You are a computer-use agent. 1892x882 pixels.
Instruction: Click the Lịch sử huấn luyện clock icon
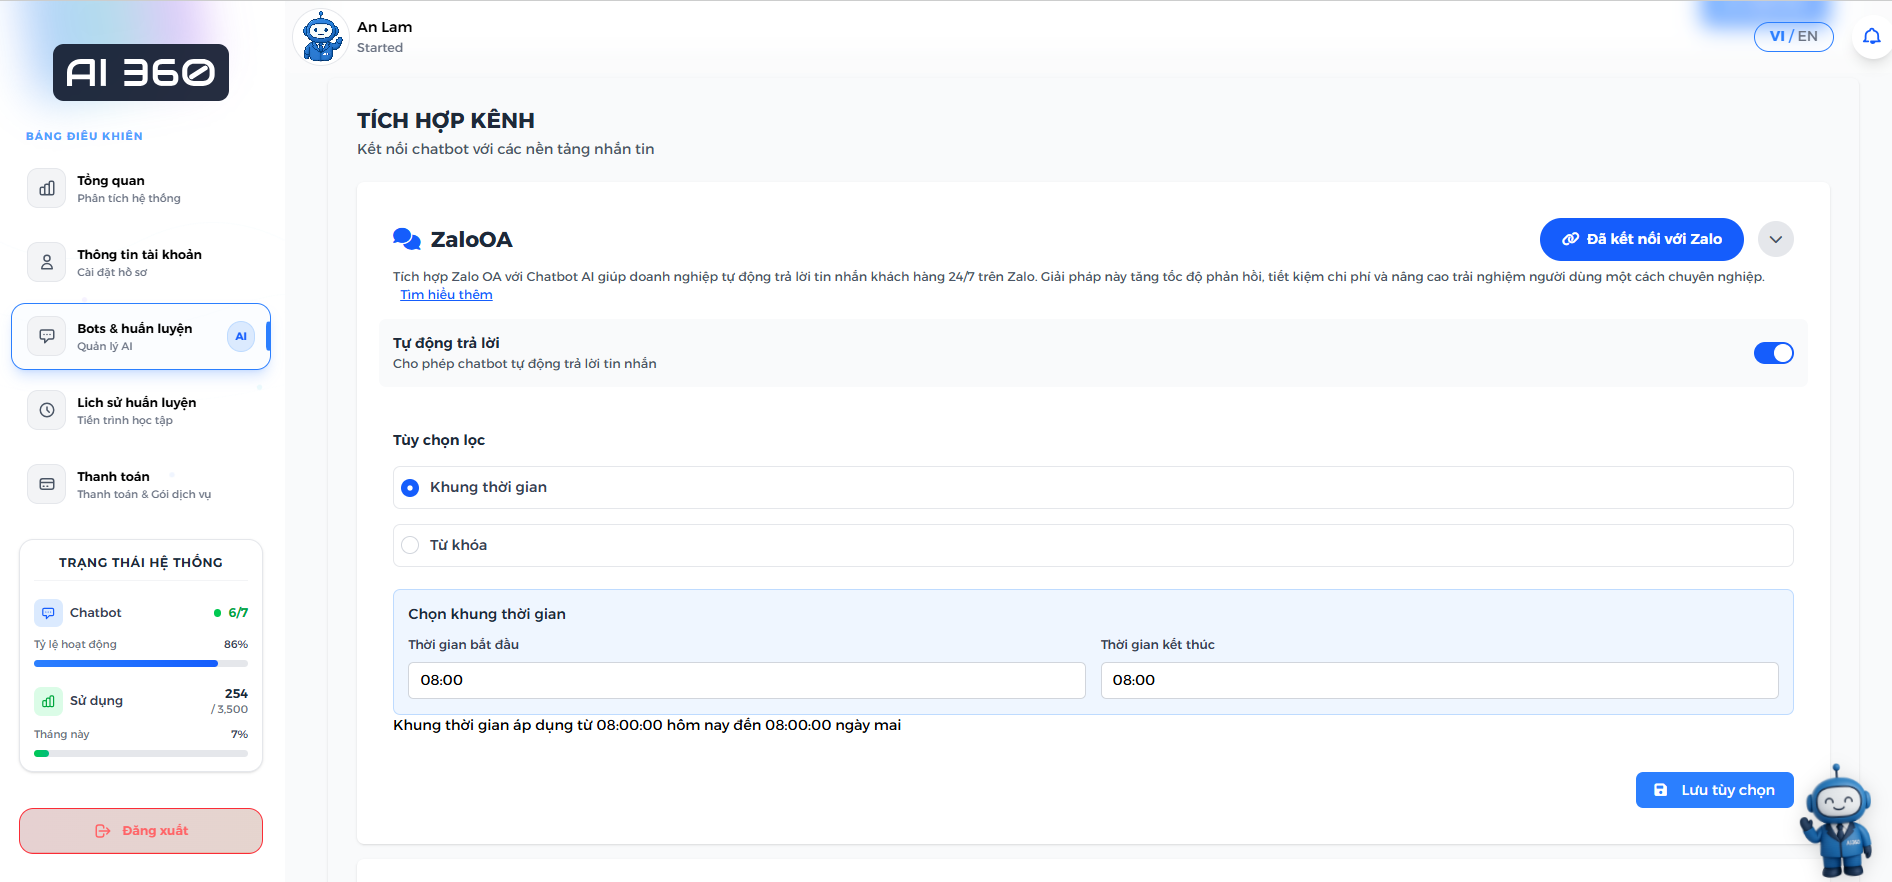pos(47,410)
